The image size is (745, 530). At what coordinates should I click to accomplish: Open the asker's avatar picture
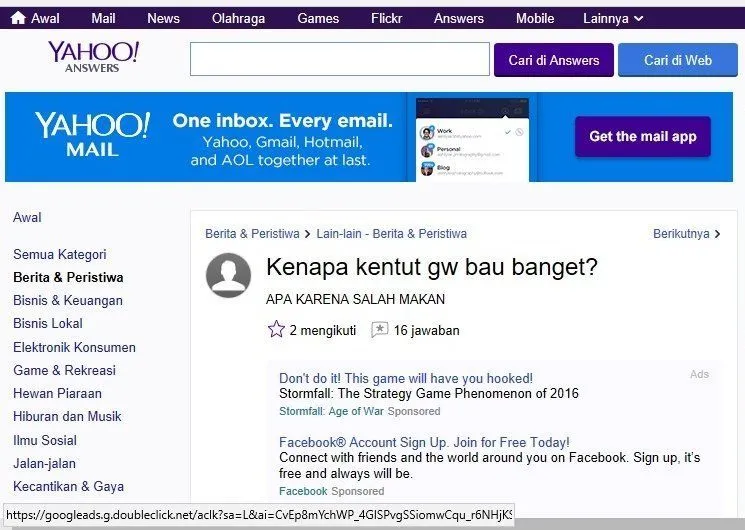229,275
